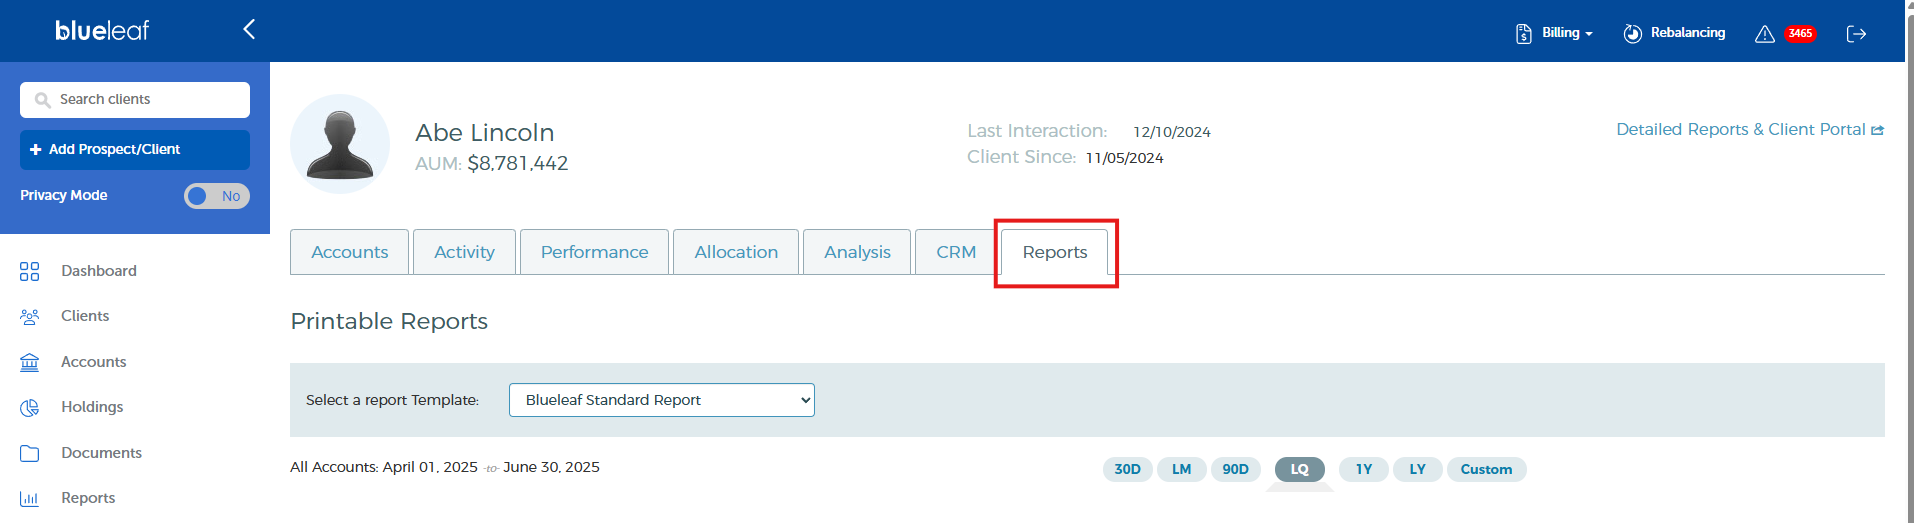This screenshot has width=1914, height=523.
Task: Open the Billing dropdown menu
Action: pos(1567,33)
